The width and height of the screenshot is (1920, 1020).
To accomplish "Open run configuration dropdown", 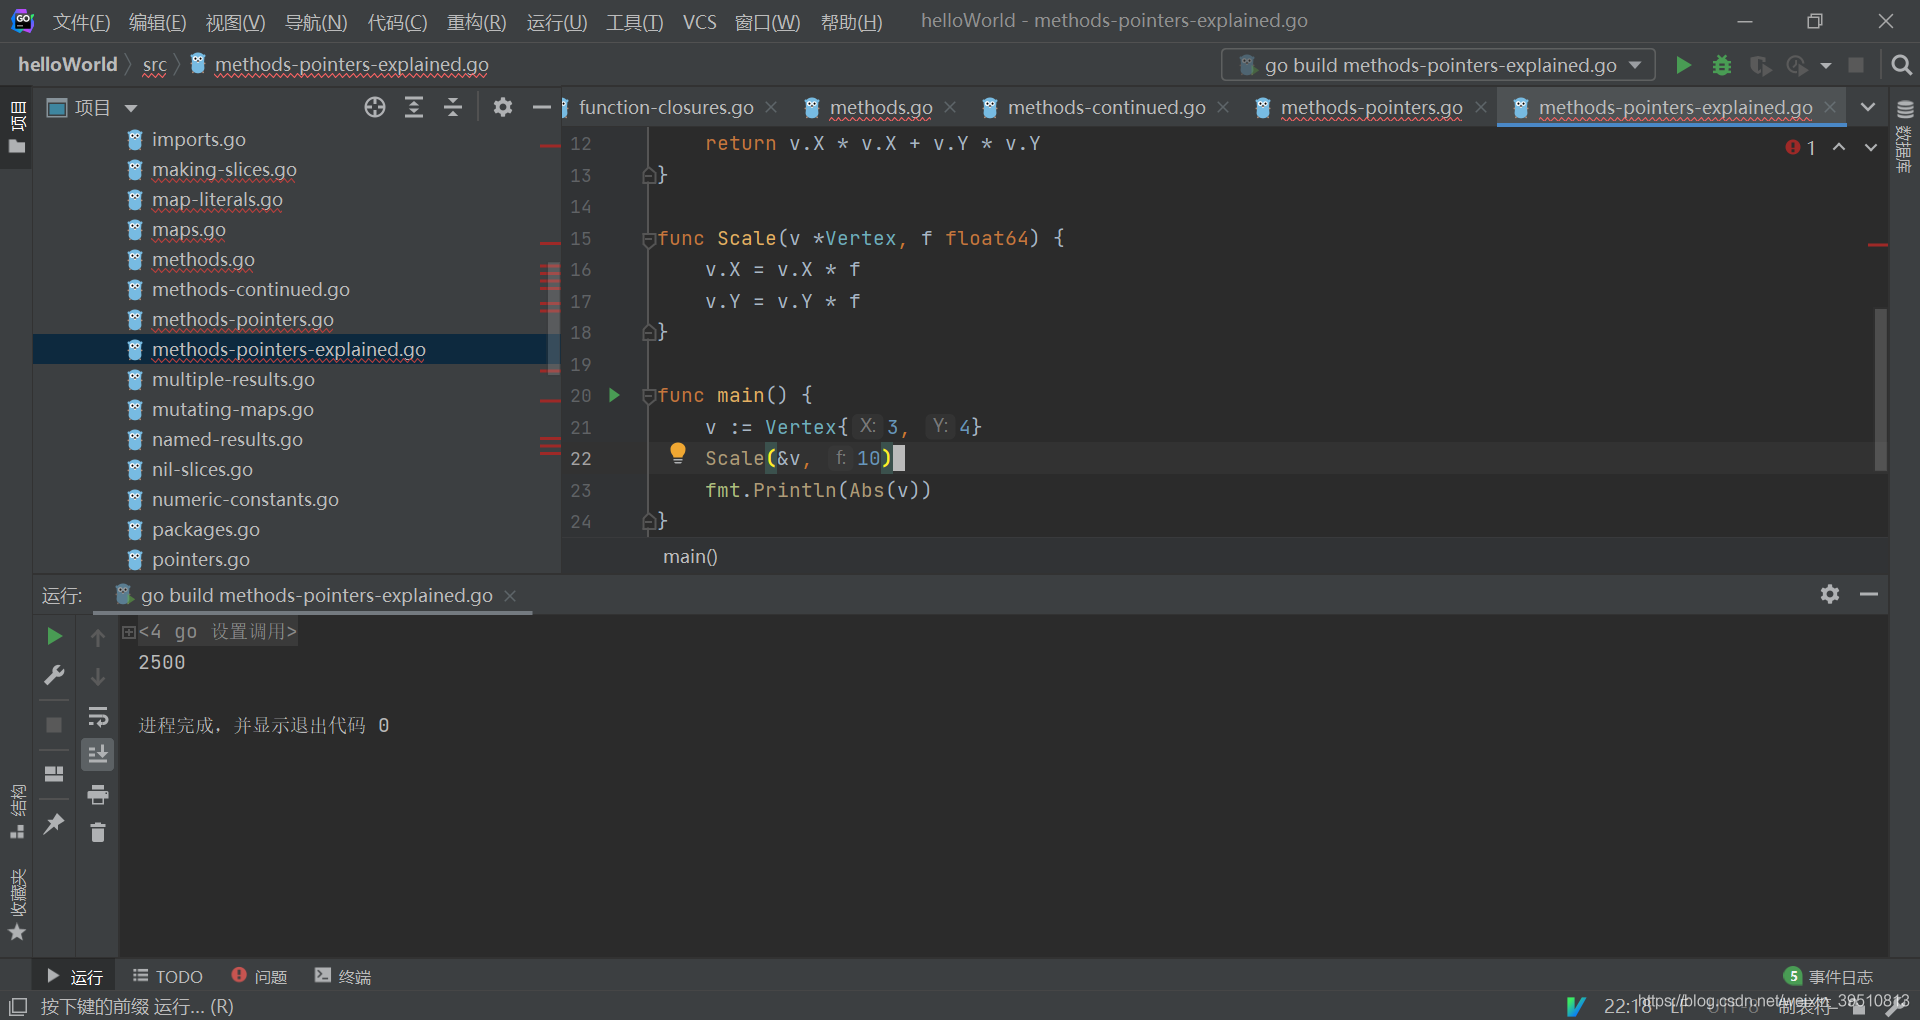I will [x=1438, y=65].
